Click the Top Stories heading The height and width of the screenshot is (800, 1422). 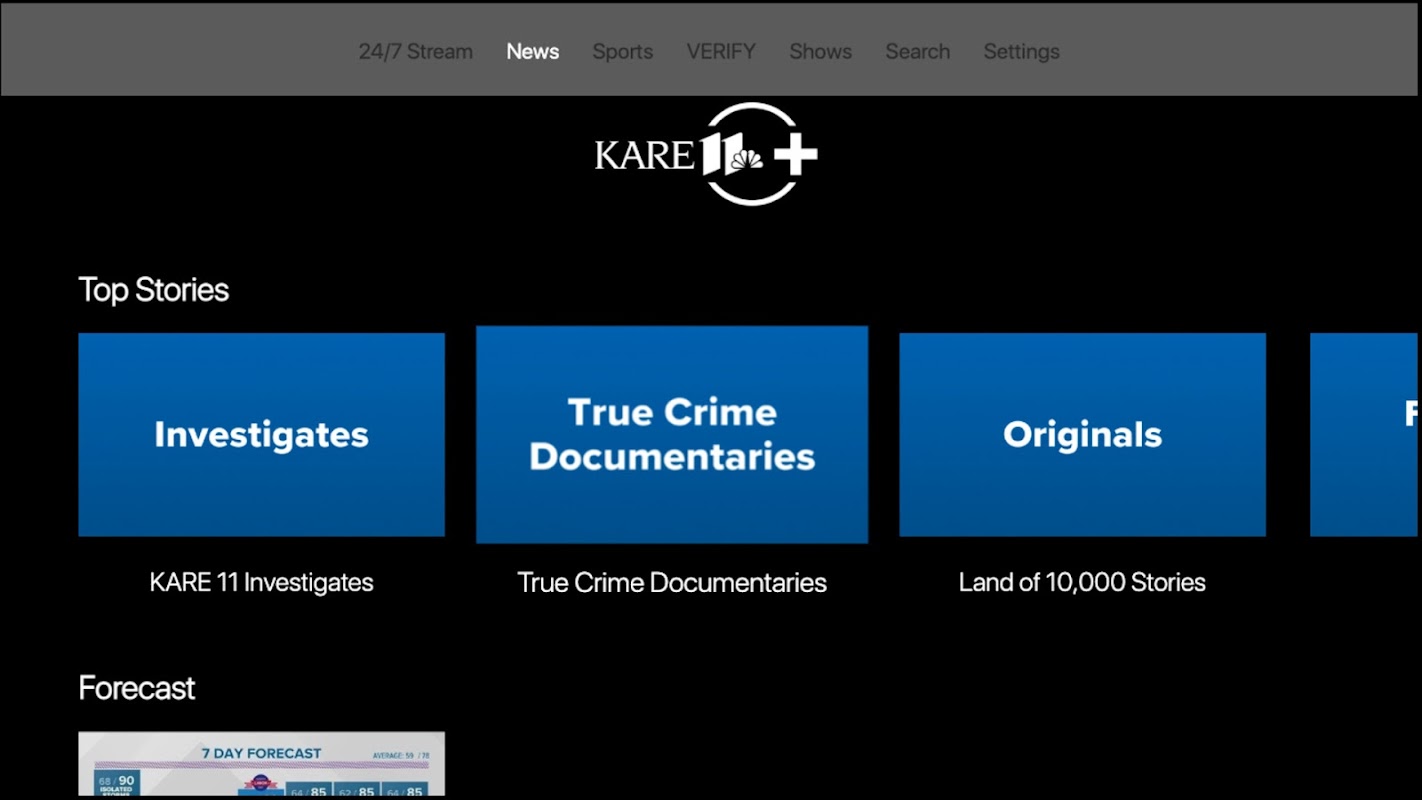(153, 290)
